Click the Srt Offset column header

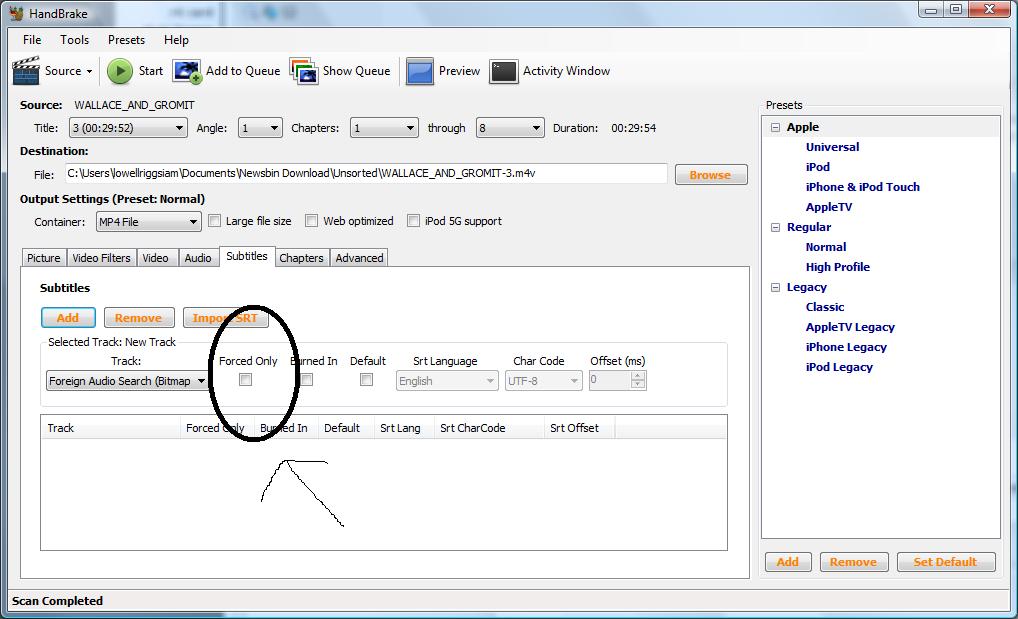point(579,428)
